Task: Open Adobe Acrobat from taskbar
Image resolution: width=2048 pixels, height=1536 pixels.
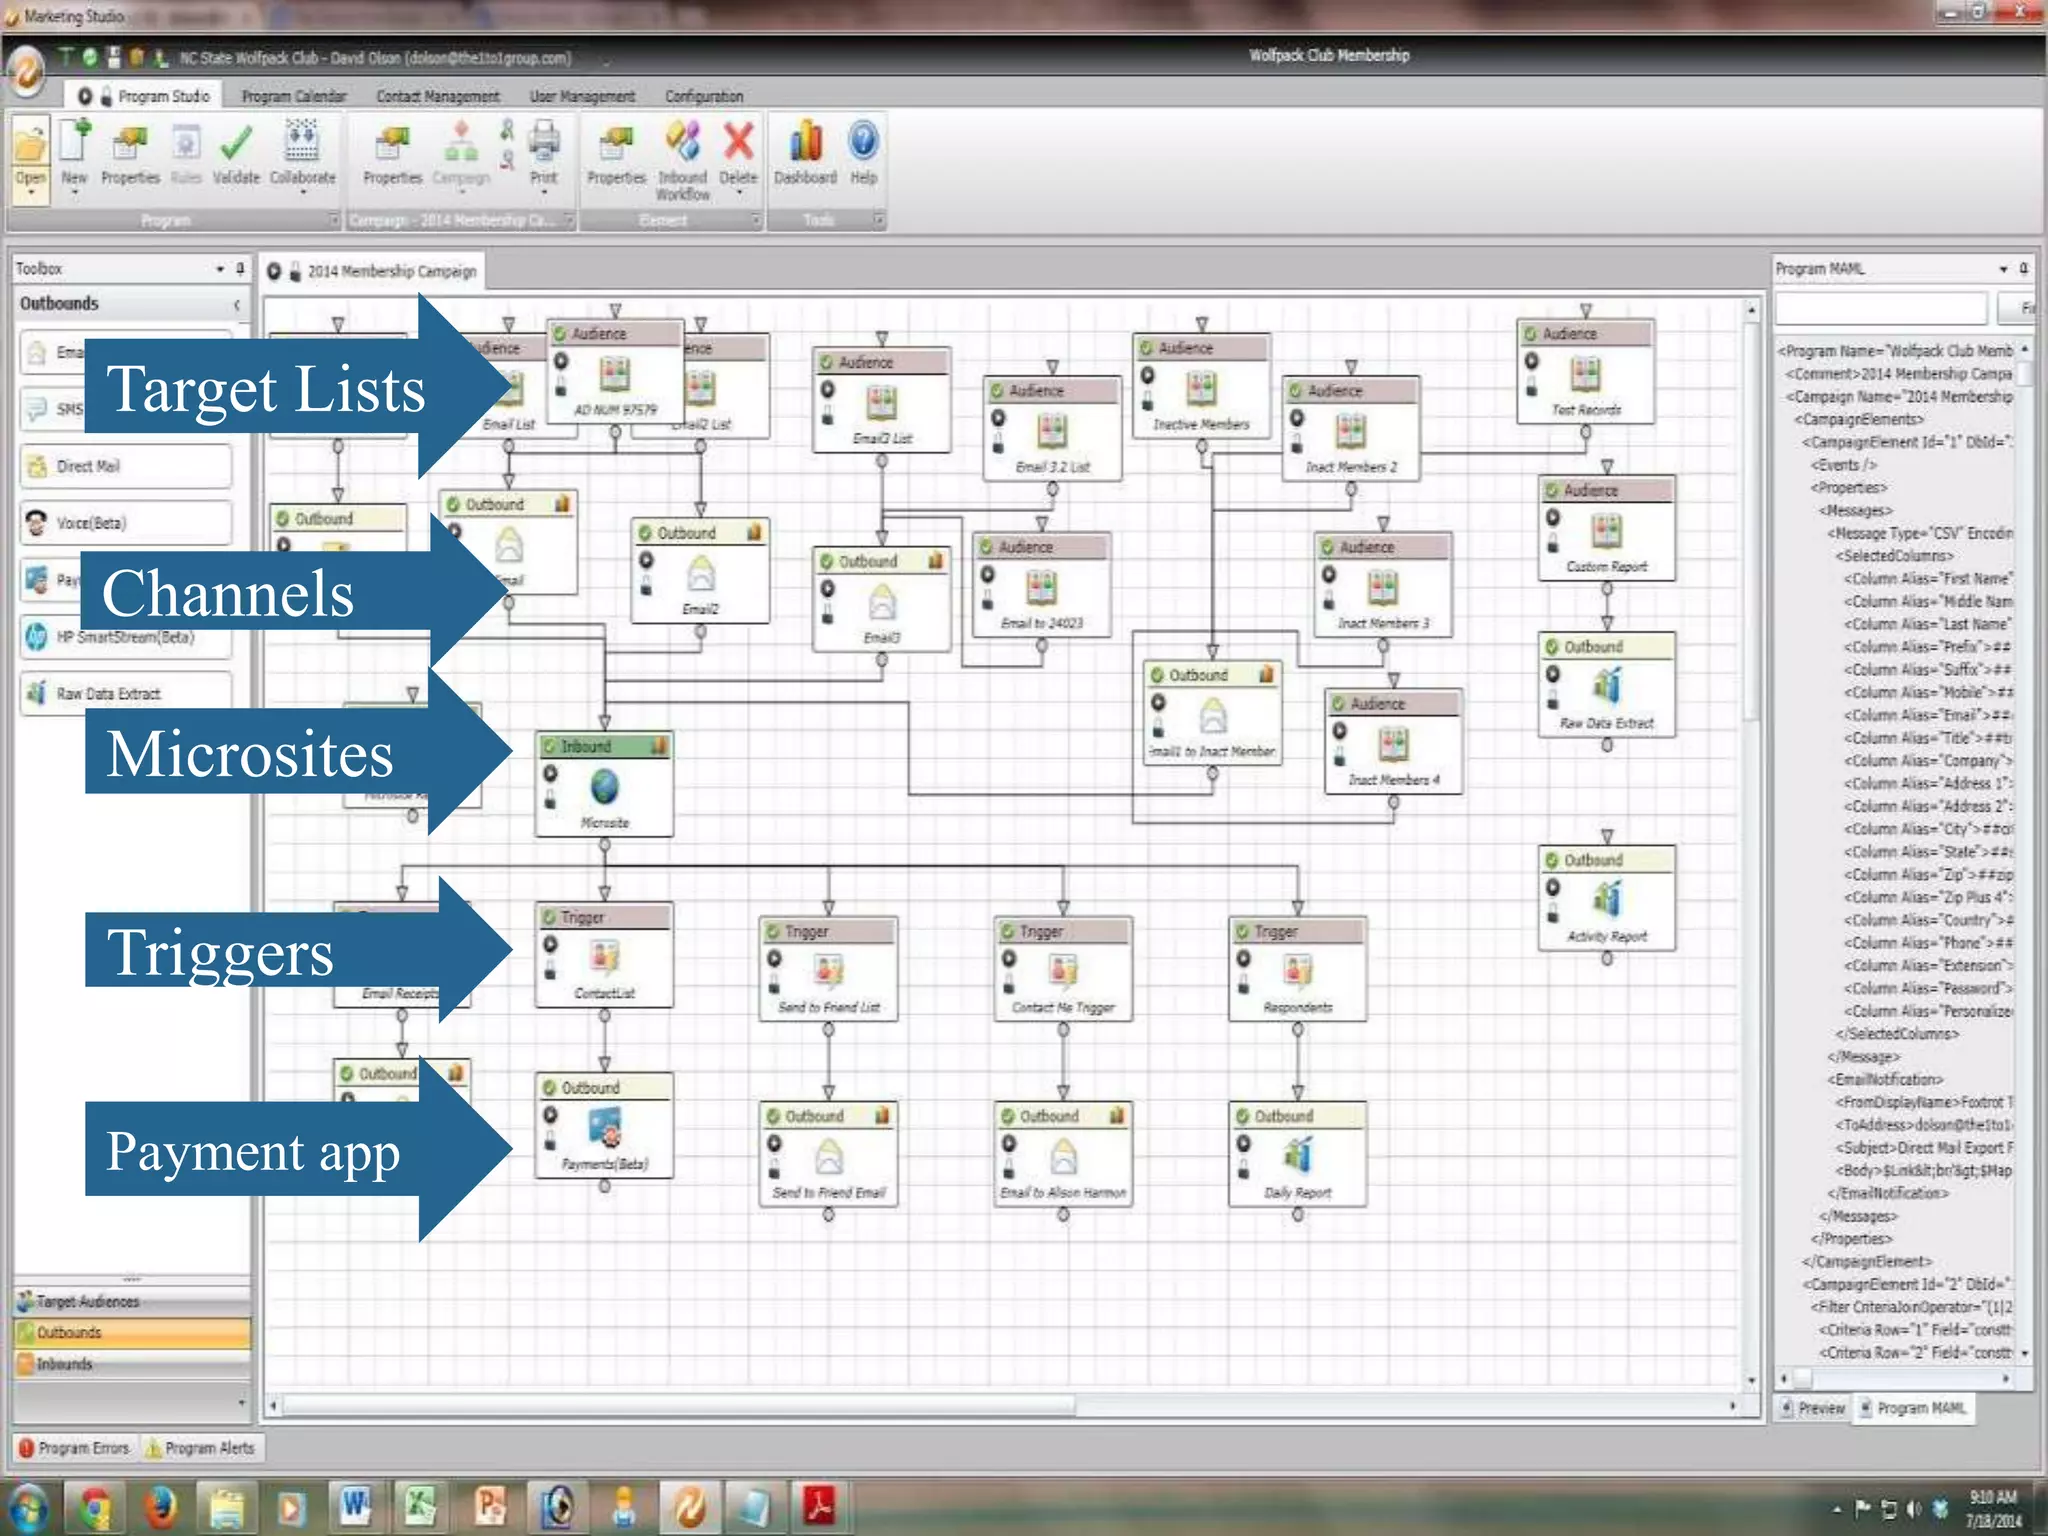Action: coord(819,1506)
